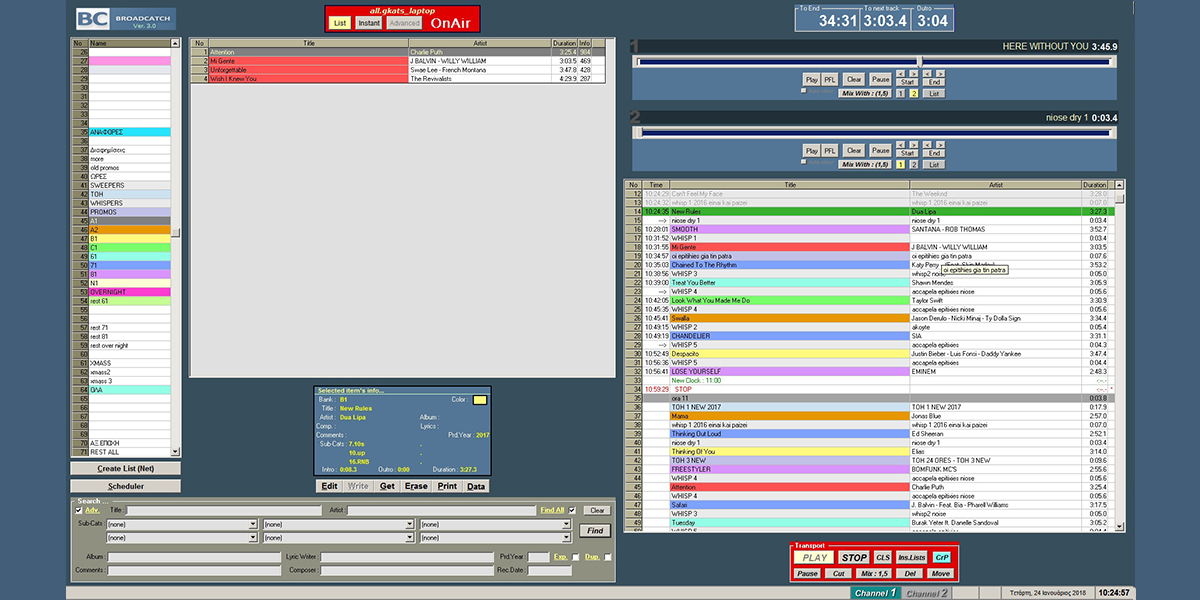Click the CLS icon in the Transport panel
Screen dimensions: 1200x600
(x=882, y=557)
